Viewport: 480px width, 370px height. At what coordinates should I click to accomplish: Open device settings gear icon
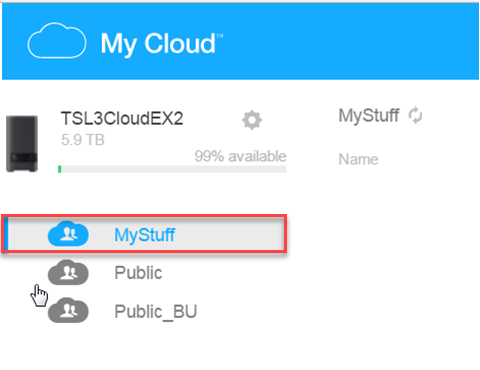coord(252,120)
